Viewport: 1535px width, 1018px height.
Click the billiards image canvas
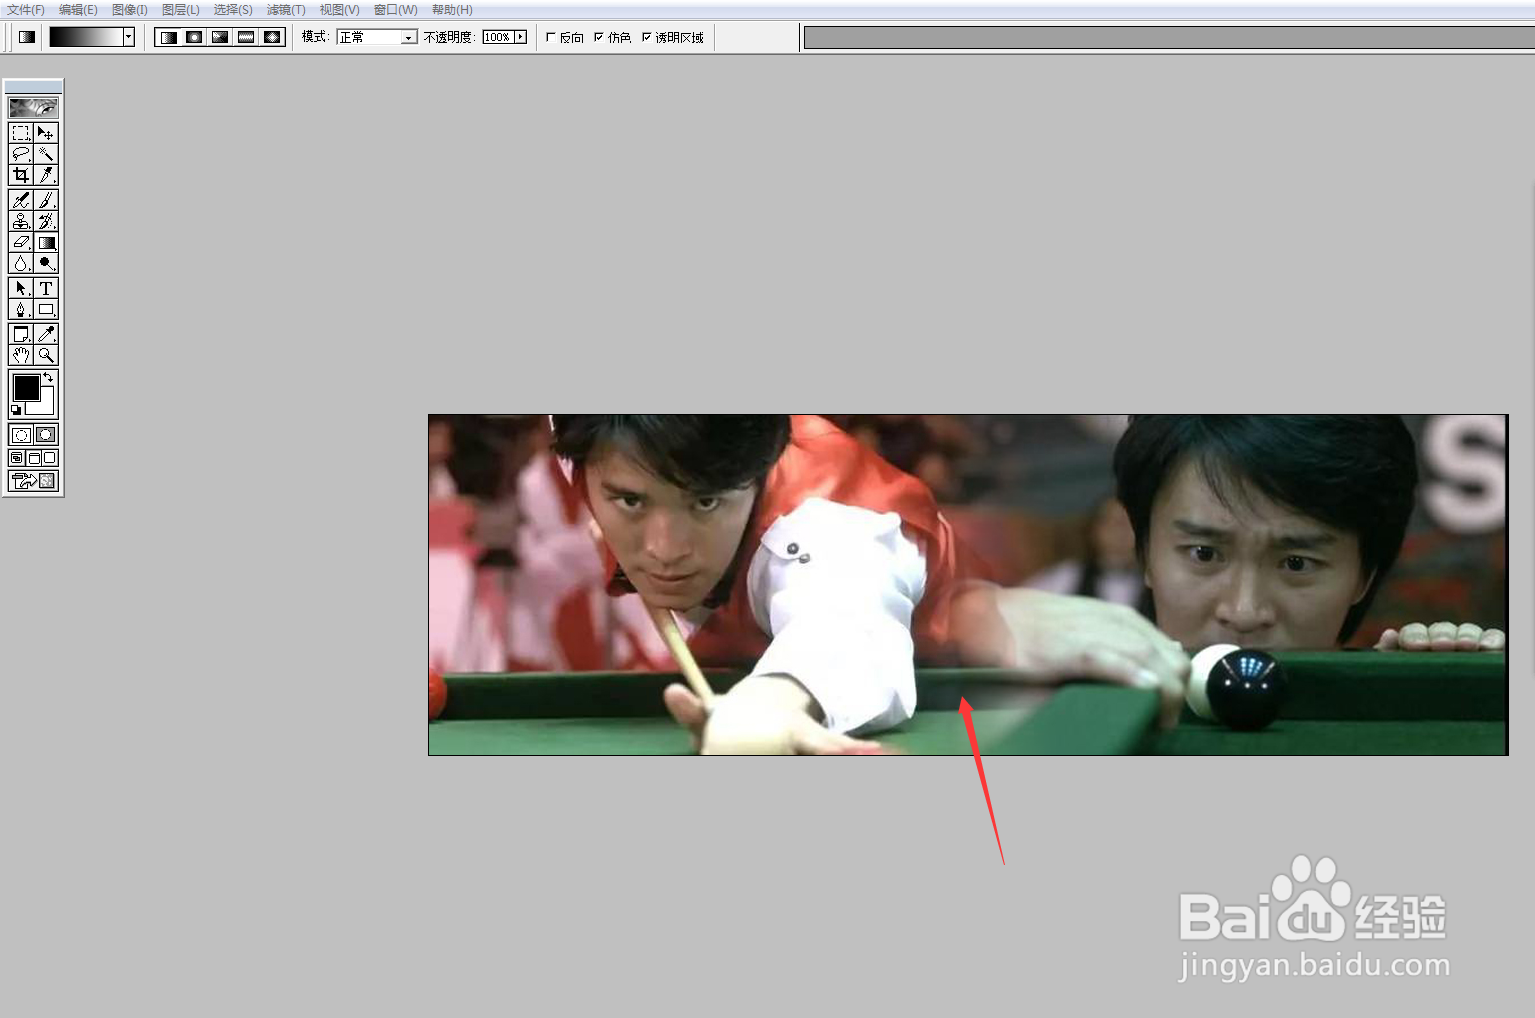[967, 585]
